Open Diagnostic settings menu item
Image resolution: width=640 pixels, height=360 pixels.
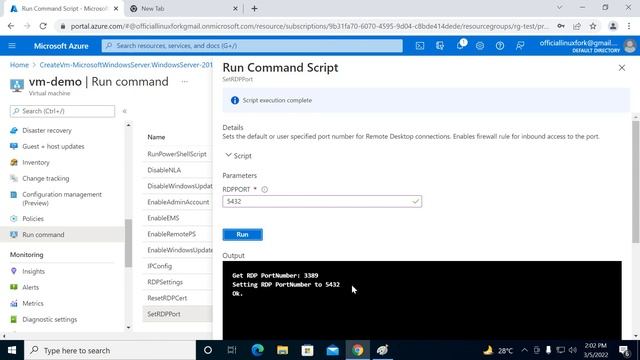[49, 320]
